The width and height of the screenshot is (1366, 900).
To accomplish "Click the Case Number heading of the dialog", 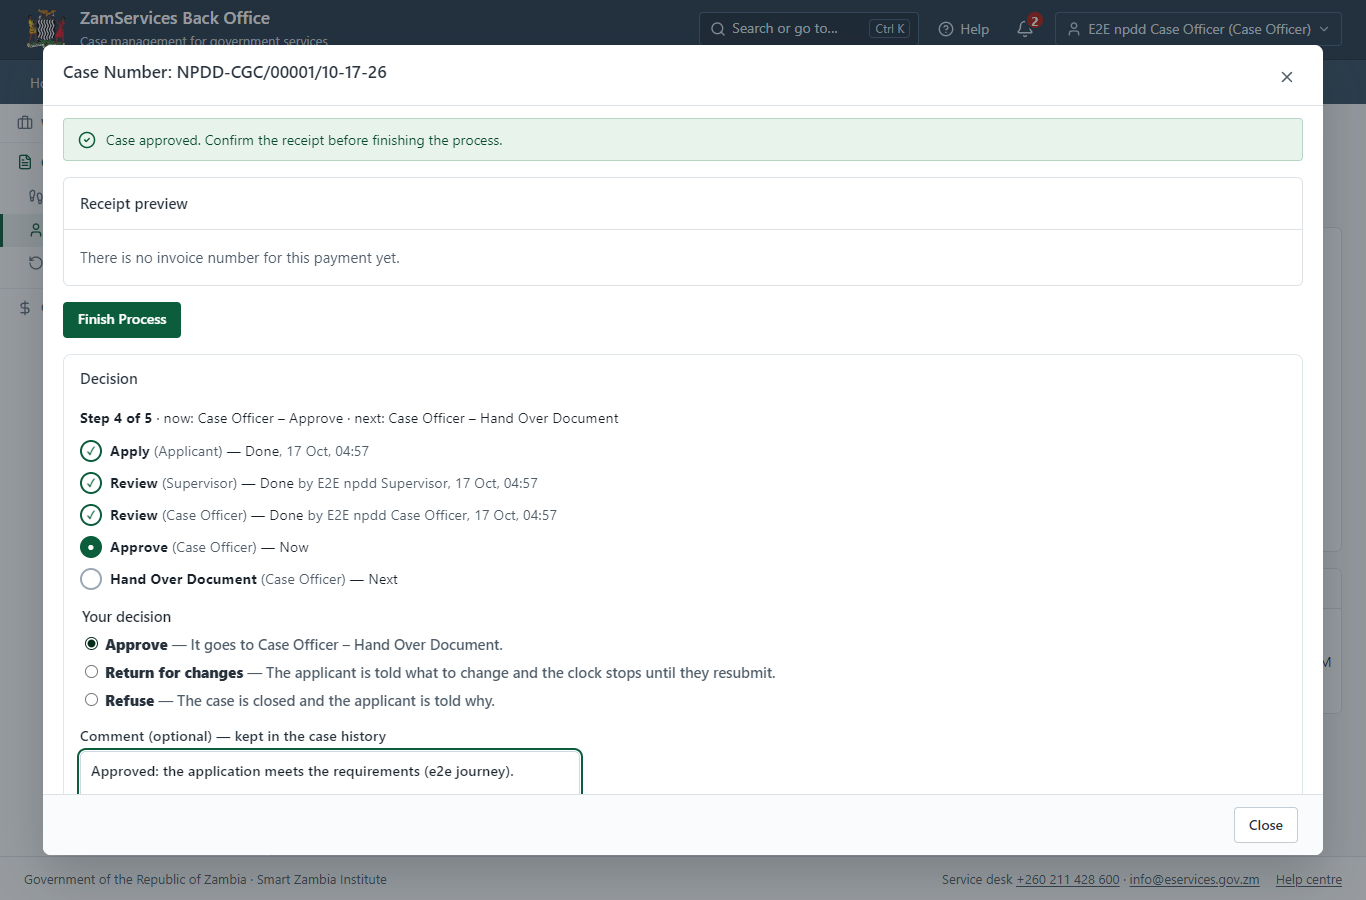I will click(225, 72).
